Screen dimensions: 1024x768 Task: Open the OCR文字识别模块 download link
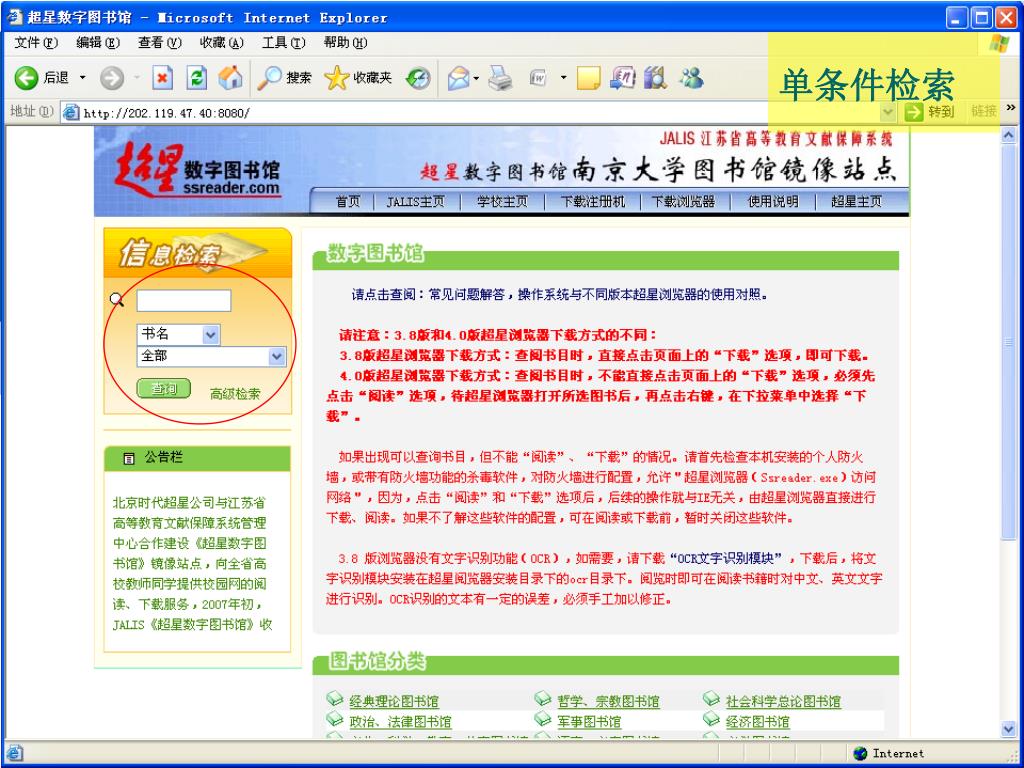pyautogui.click(x=725, y=558)
